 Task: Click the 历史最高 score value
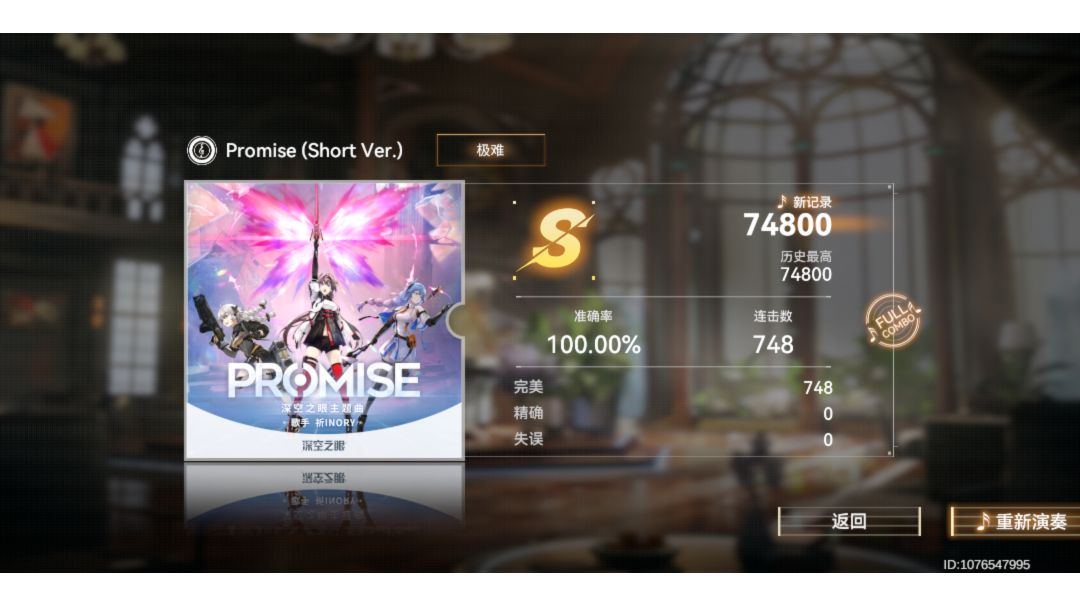806,275
